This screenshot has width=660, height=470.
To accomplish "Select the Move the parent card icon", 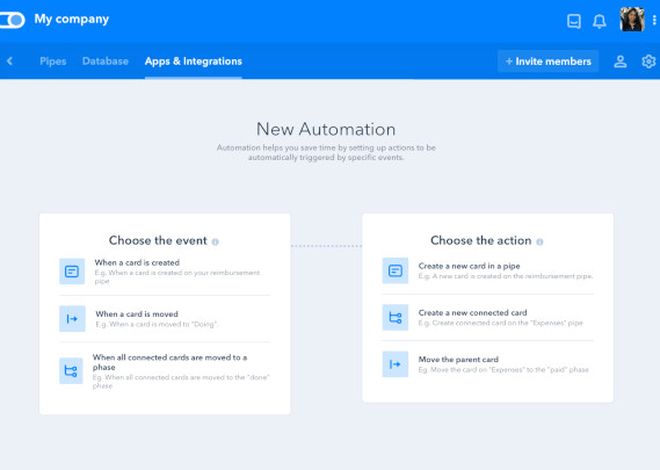I will (x=395, y=364).
